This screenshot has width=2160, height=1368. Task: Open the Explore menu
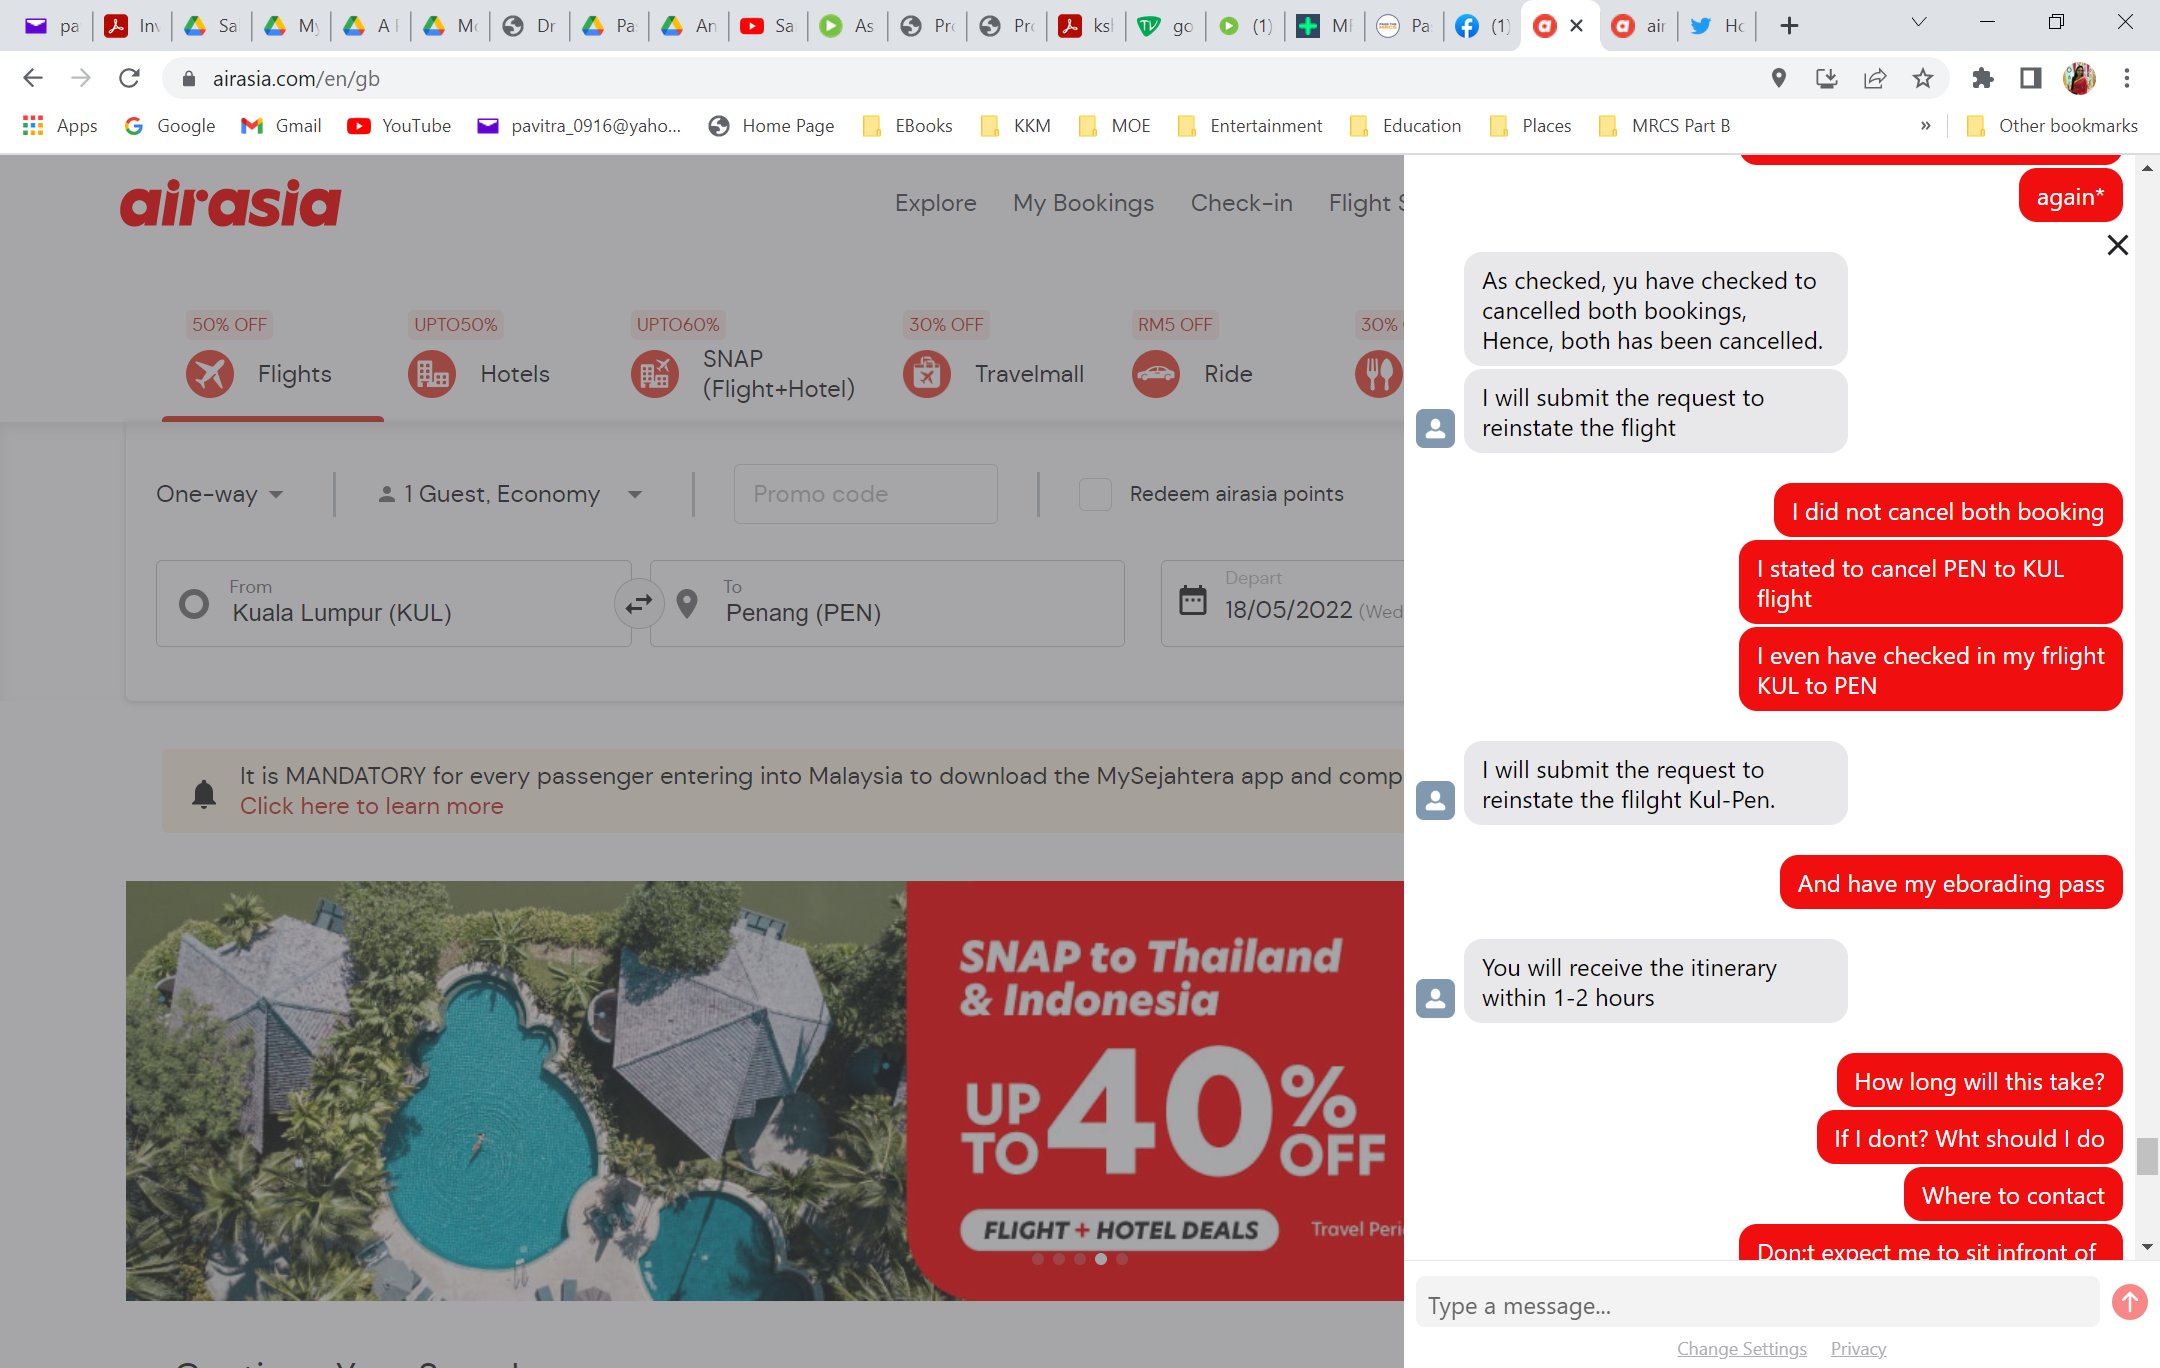click(x=935, y=203)
